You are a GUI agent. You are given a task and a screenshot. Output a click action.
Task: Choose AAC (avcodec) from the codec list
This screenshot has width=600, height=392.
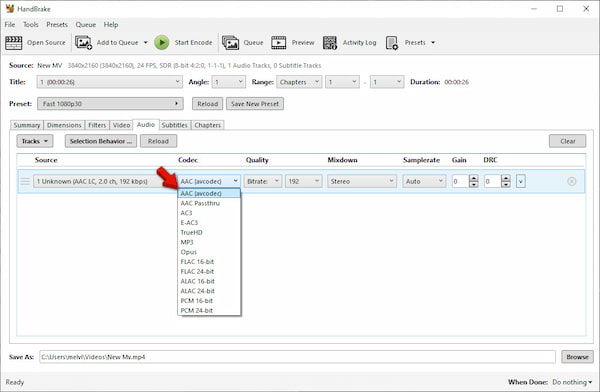pyautogui.click(x=209, y=194)
